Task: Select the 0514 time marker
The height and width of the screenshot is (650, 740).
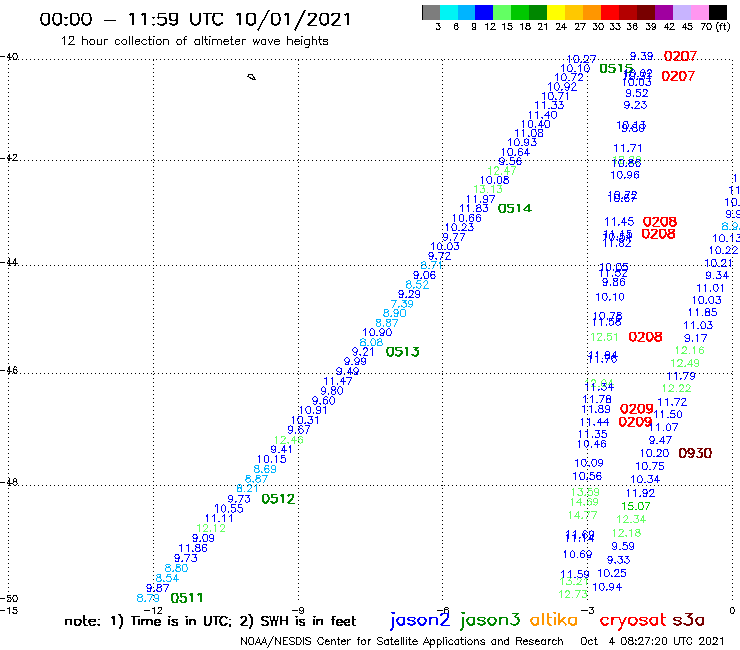Action: click(x=515, y=208)
